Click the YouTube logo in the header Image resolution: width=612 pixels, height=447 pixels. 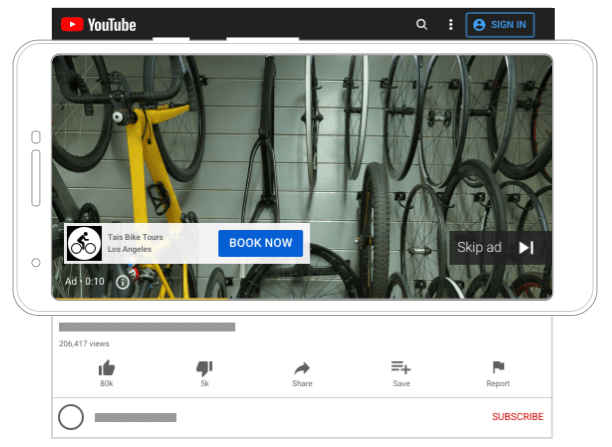(x=98, y=25)
